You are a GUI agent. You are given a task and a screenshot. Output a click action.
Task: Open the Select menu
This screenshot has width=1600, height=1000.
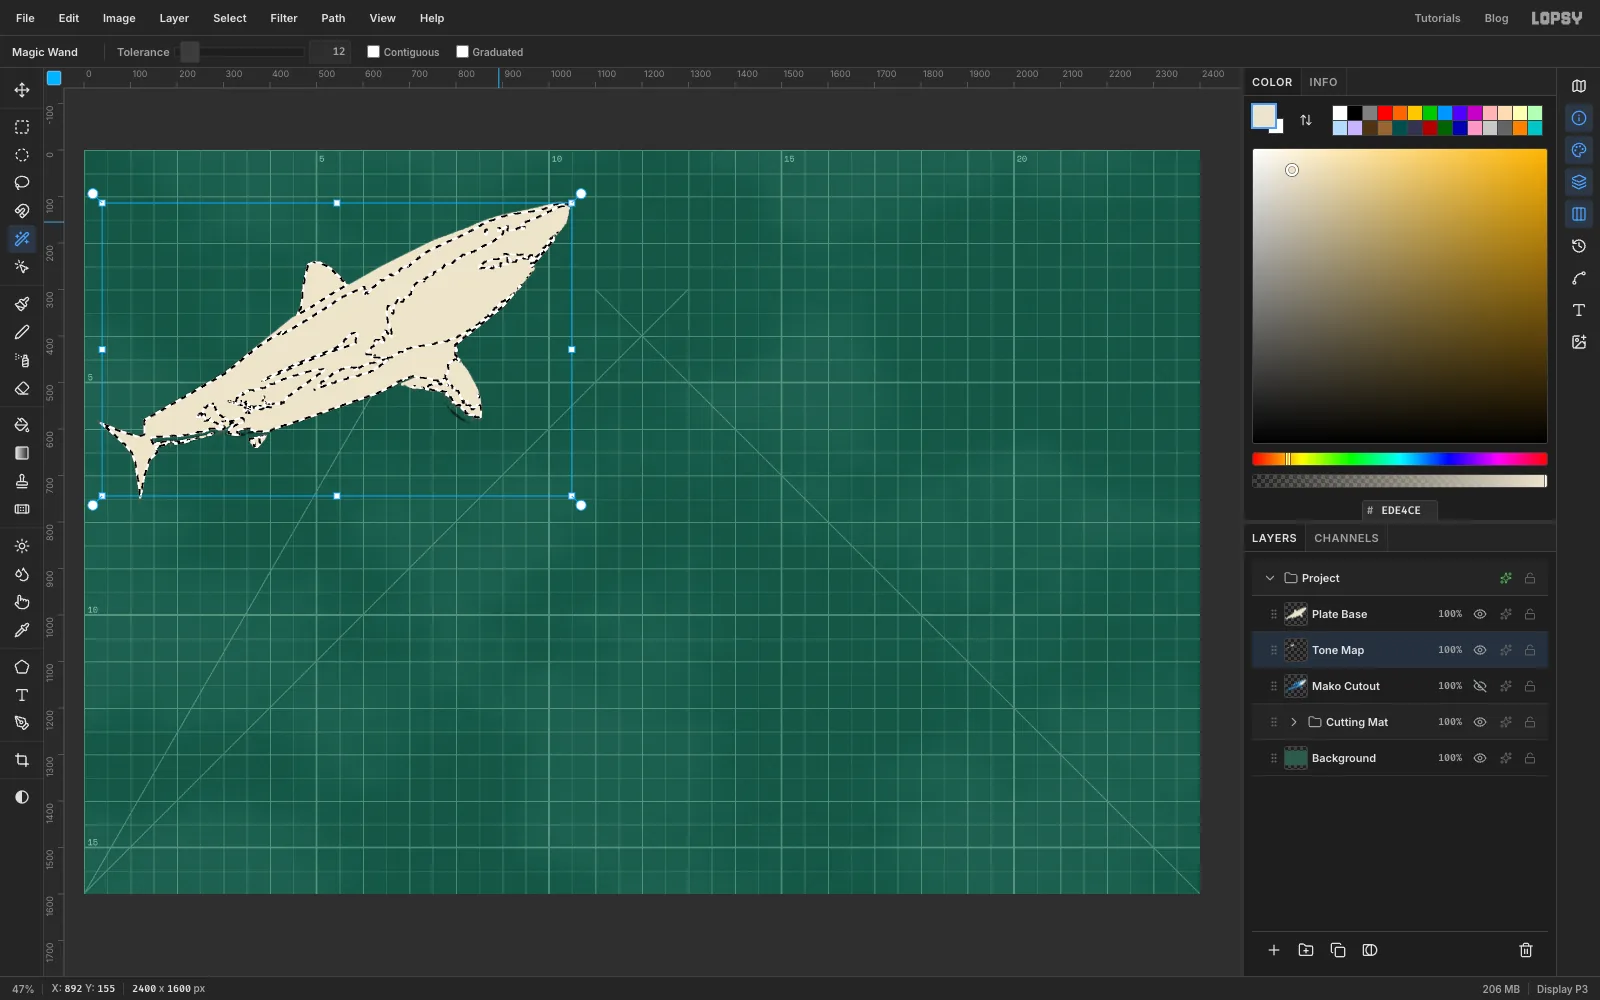tap(230, 18)
